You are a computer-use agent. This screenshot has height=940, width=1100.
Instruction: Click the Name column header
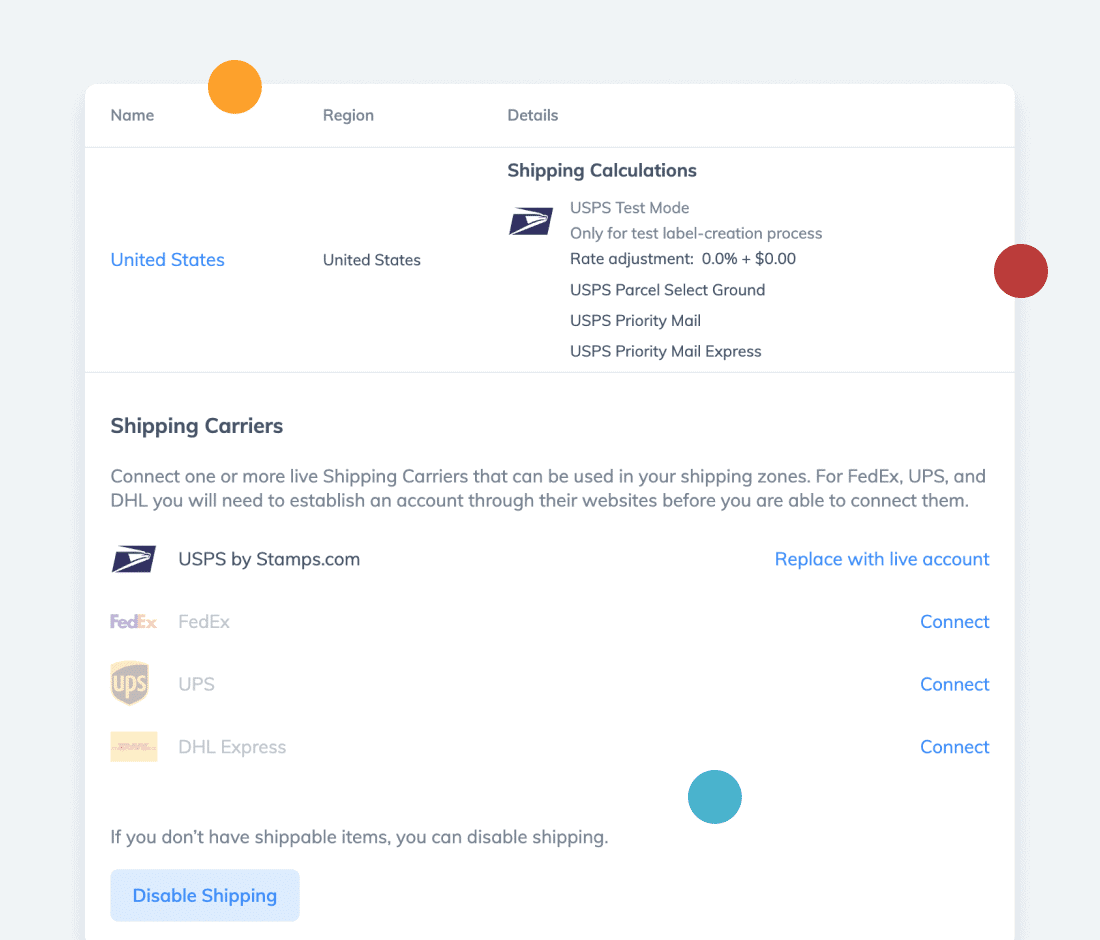pos(133,115)
